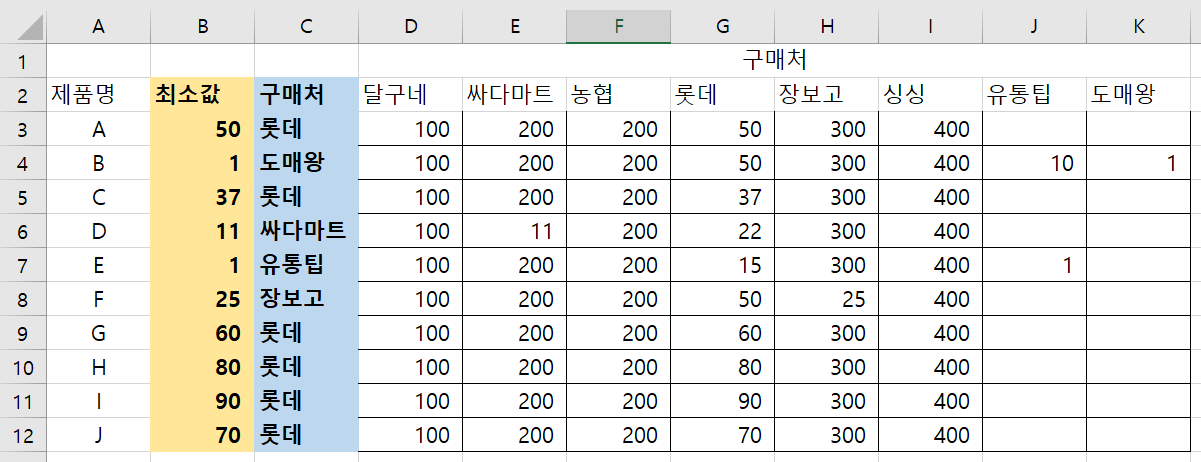Select column H header
The width and height of the screenshot is (1201, 462).
point(826,27)
